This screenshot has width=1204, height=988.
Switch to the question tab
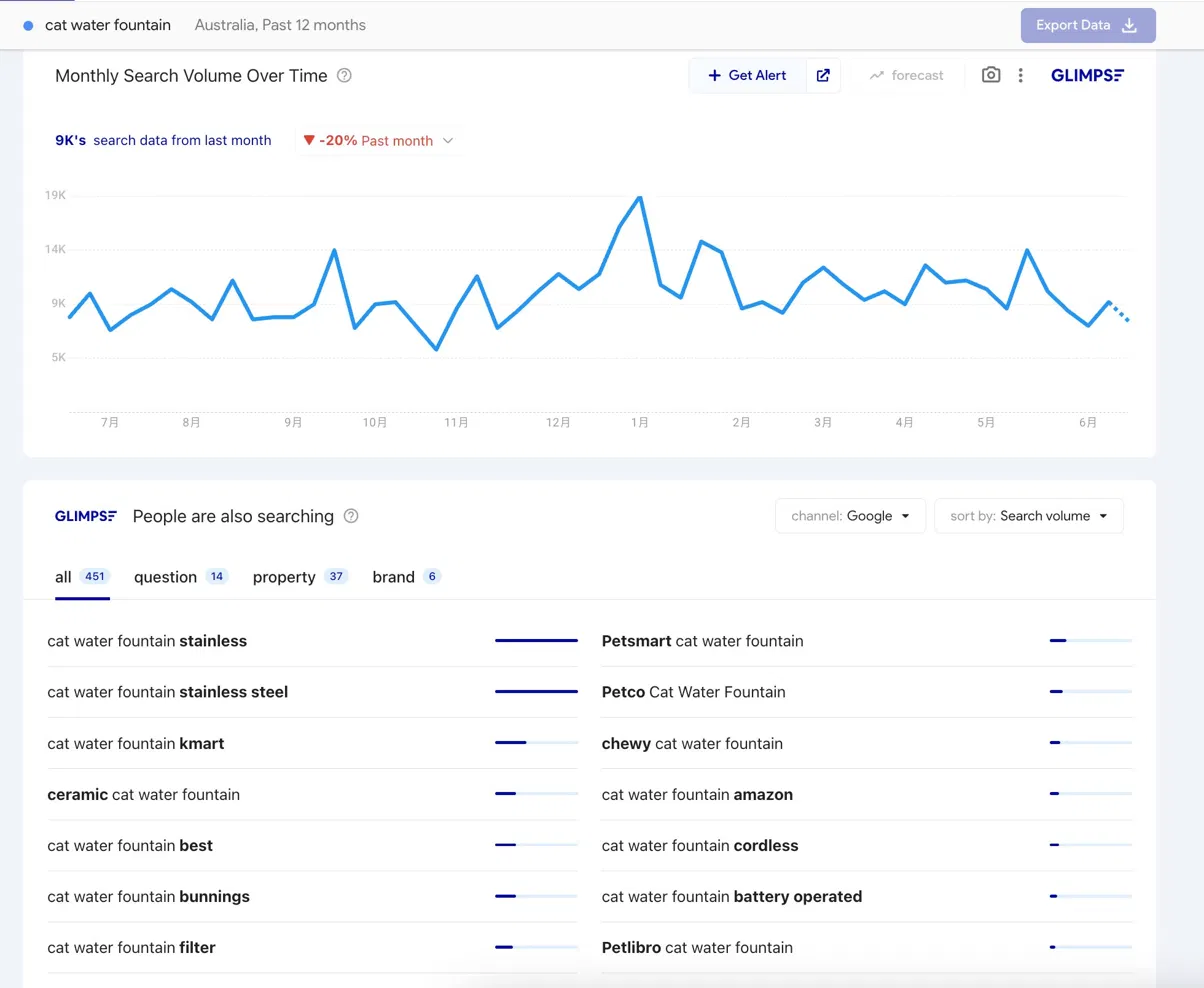181,577
